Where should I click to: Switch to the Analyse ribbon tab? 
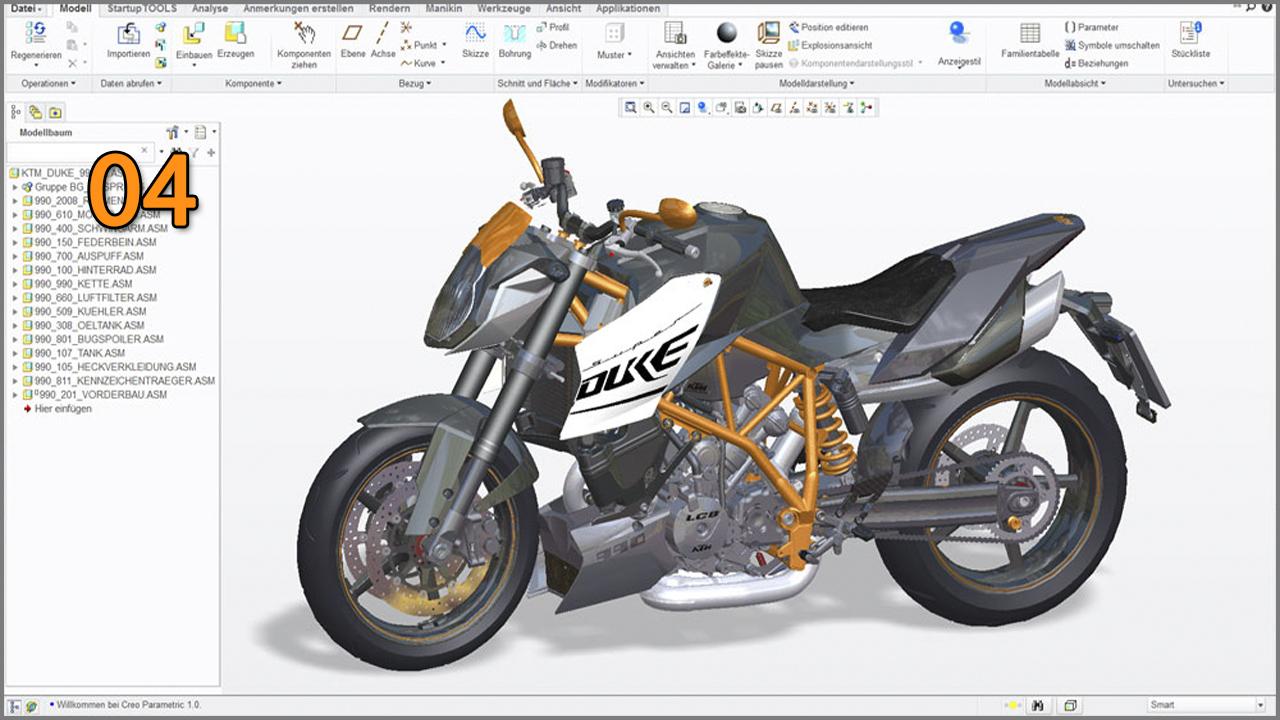209,8
